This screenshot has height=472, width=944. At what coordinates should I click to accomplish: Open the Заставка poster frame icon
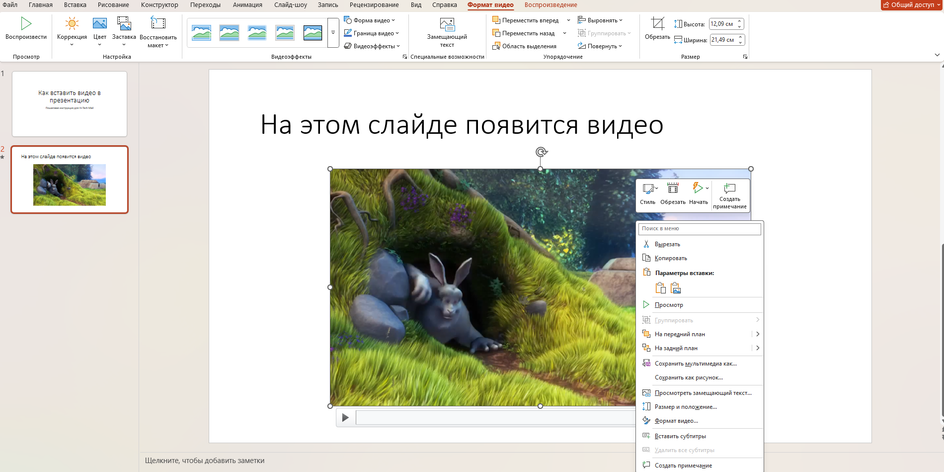point(124,23)
